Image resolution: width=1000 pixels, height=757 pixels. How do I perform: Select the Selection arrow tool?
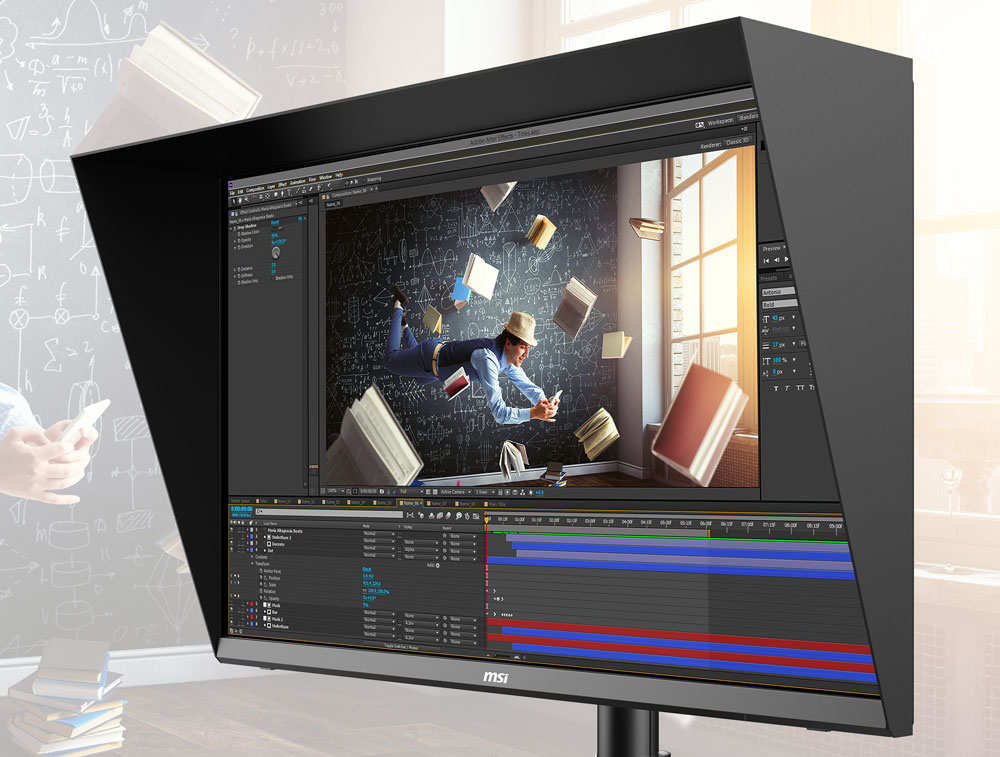(233, 200)
